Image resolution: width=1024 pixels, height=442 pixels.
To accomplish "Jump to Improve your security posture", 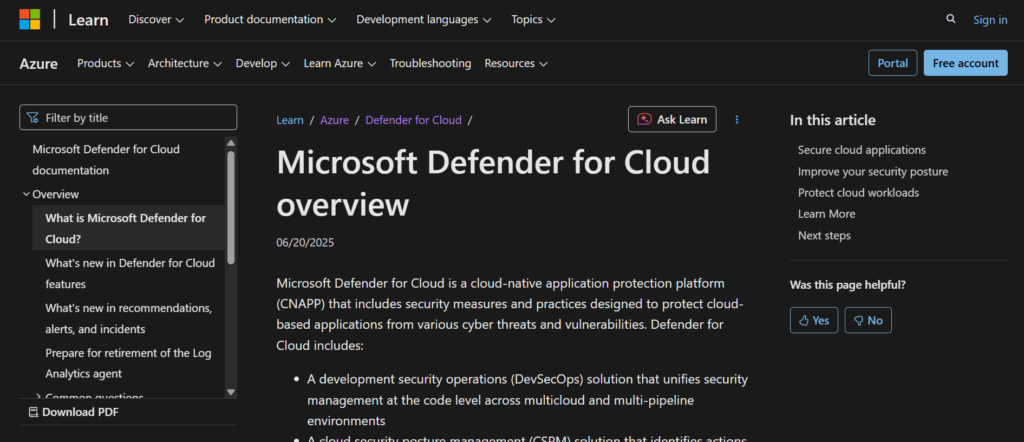I will [x=872, y=172].
